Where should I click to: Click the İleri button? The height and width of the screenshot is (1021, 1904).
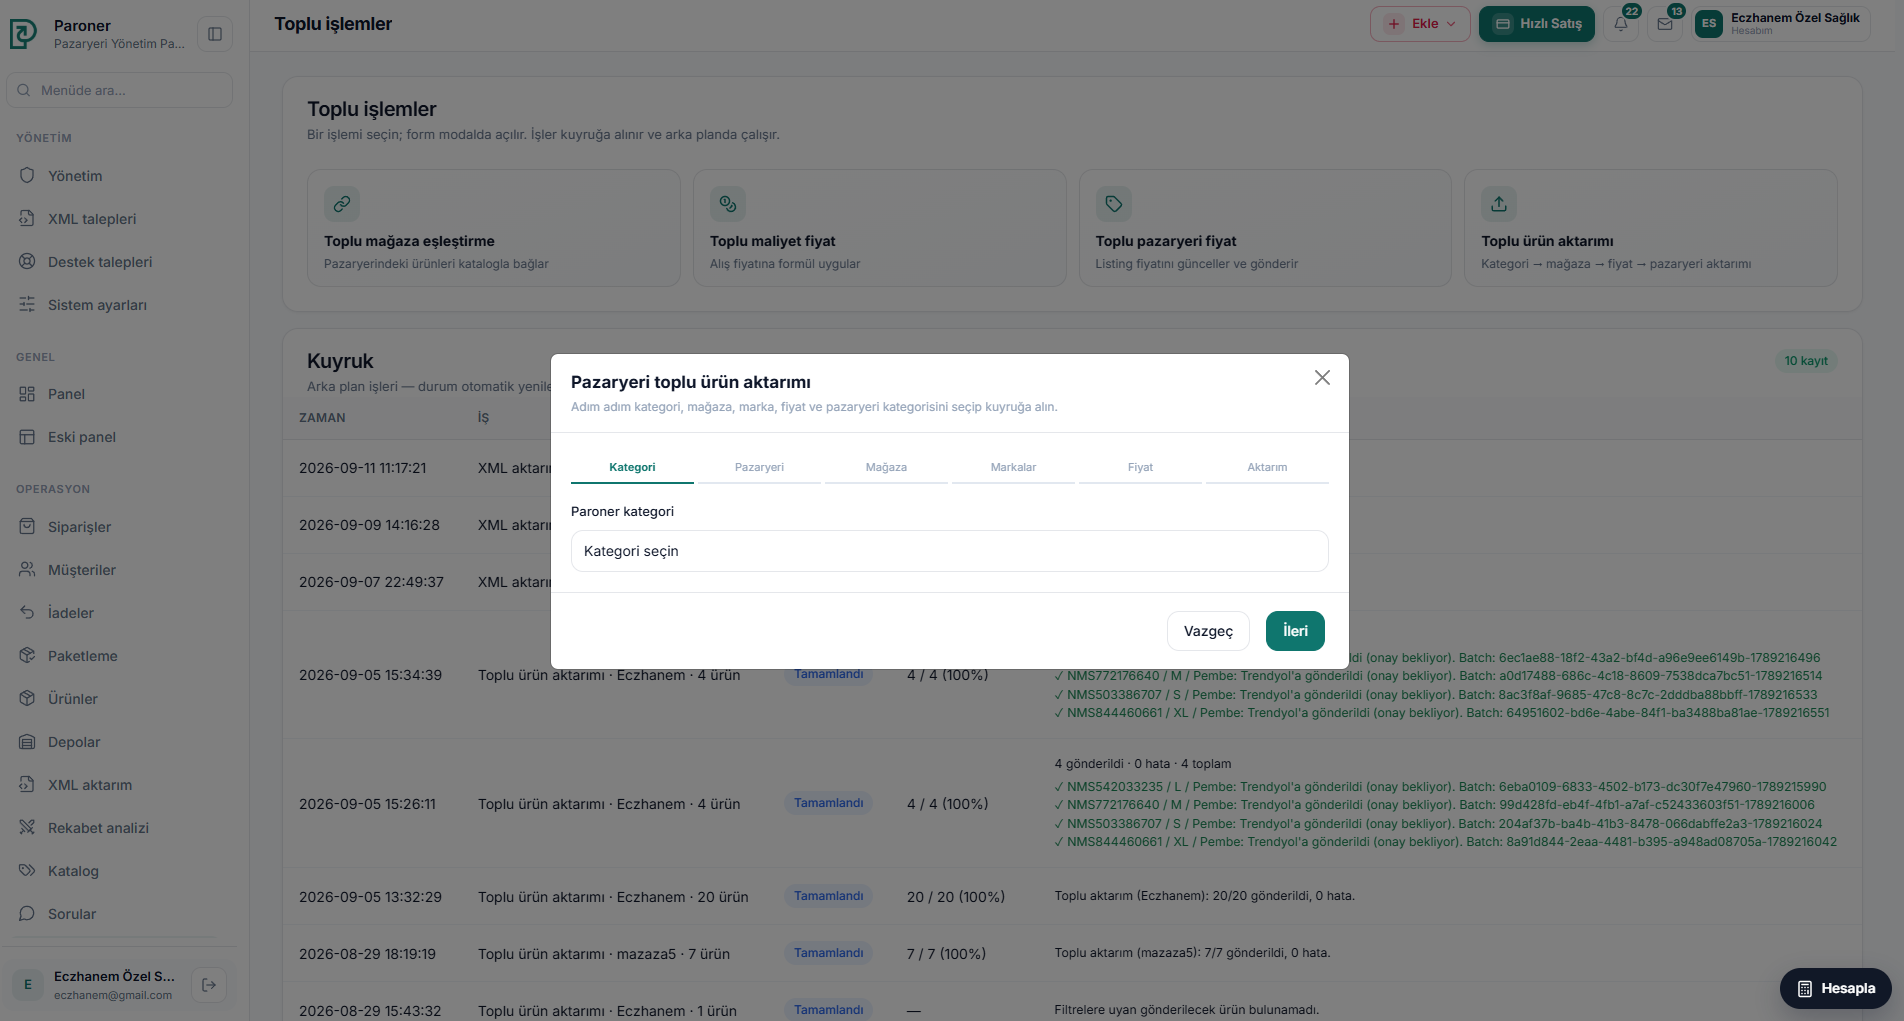(x=1295, y=631)
